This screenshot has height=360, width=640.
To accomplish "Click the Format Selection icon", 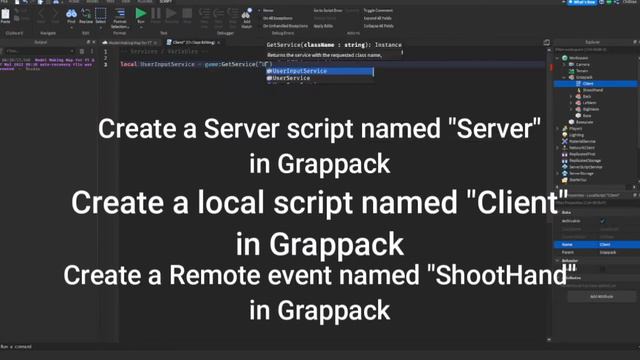I will 120,14.
